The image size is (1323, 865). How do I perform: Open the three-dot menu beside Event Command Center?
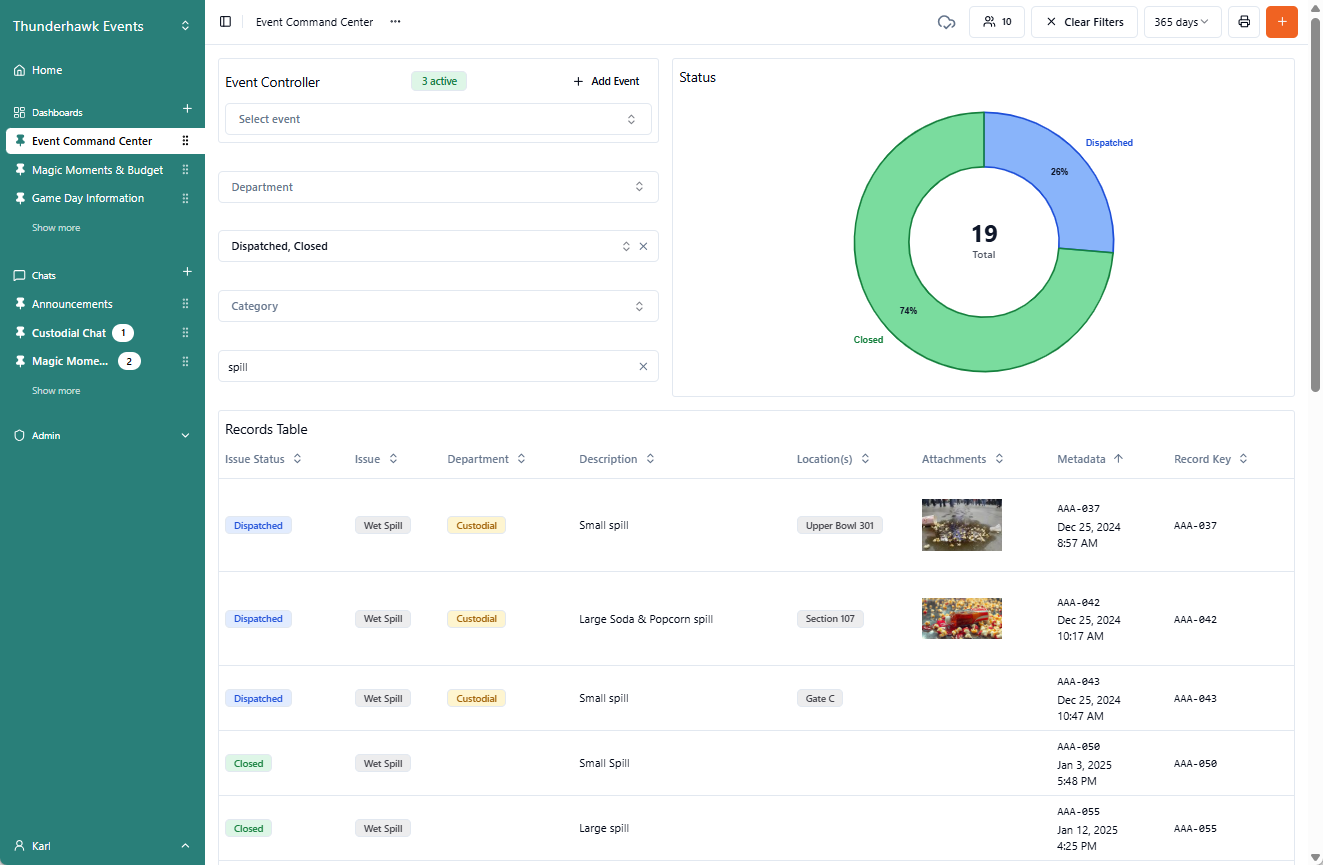point(396,22)
